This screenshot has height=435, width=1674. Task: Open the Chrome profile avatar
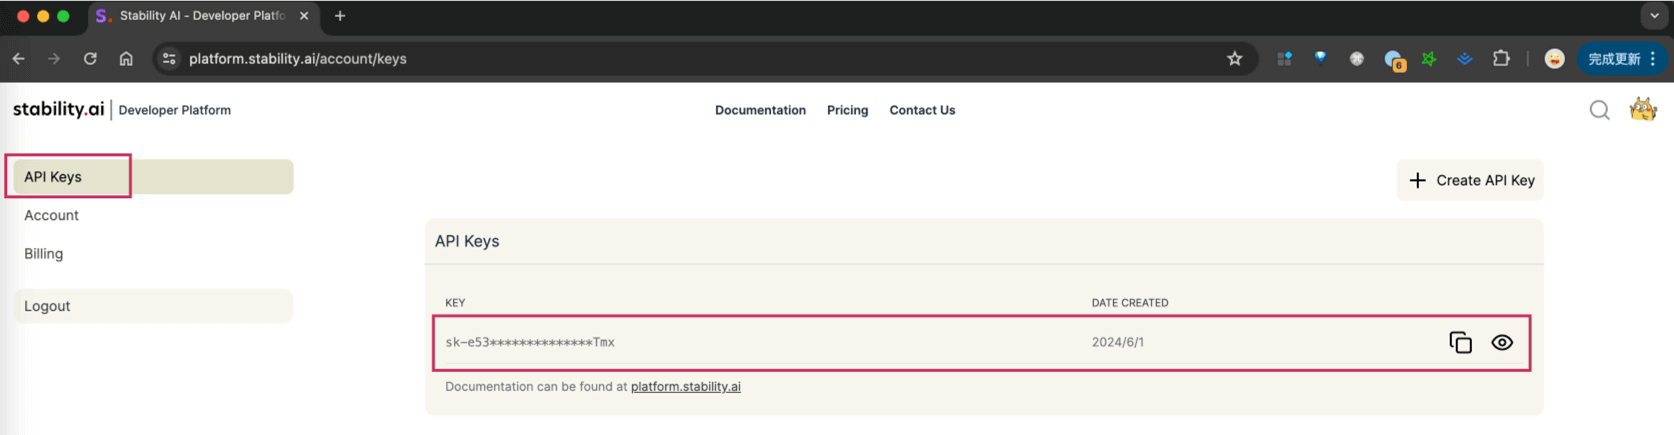click(x=1554, y=59)
